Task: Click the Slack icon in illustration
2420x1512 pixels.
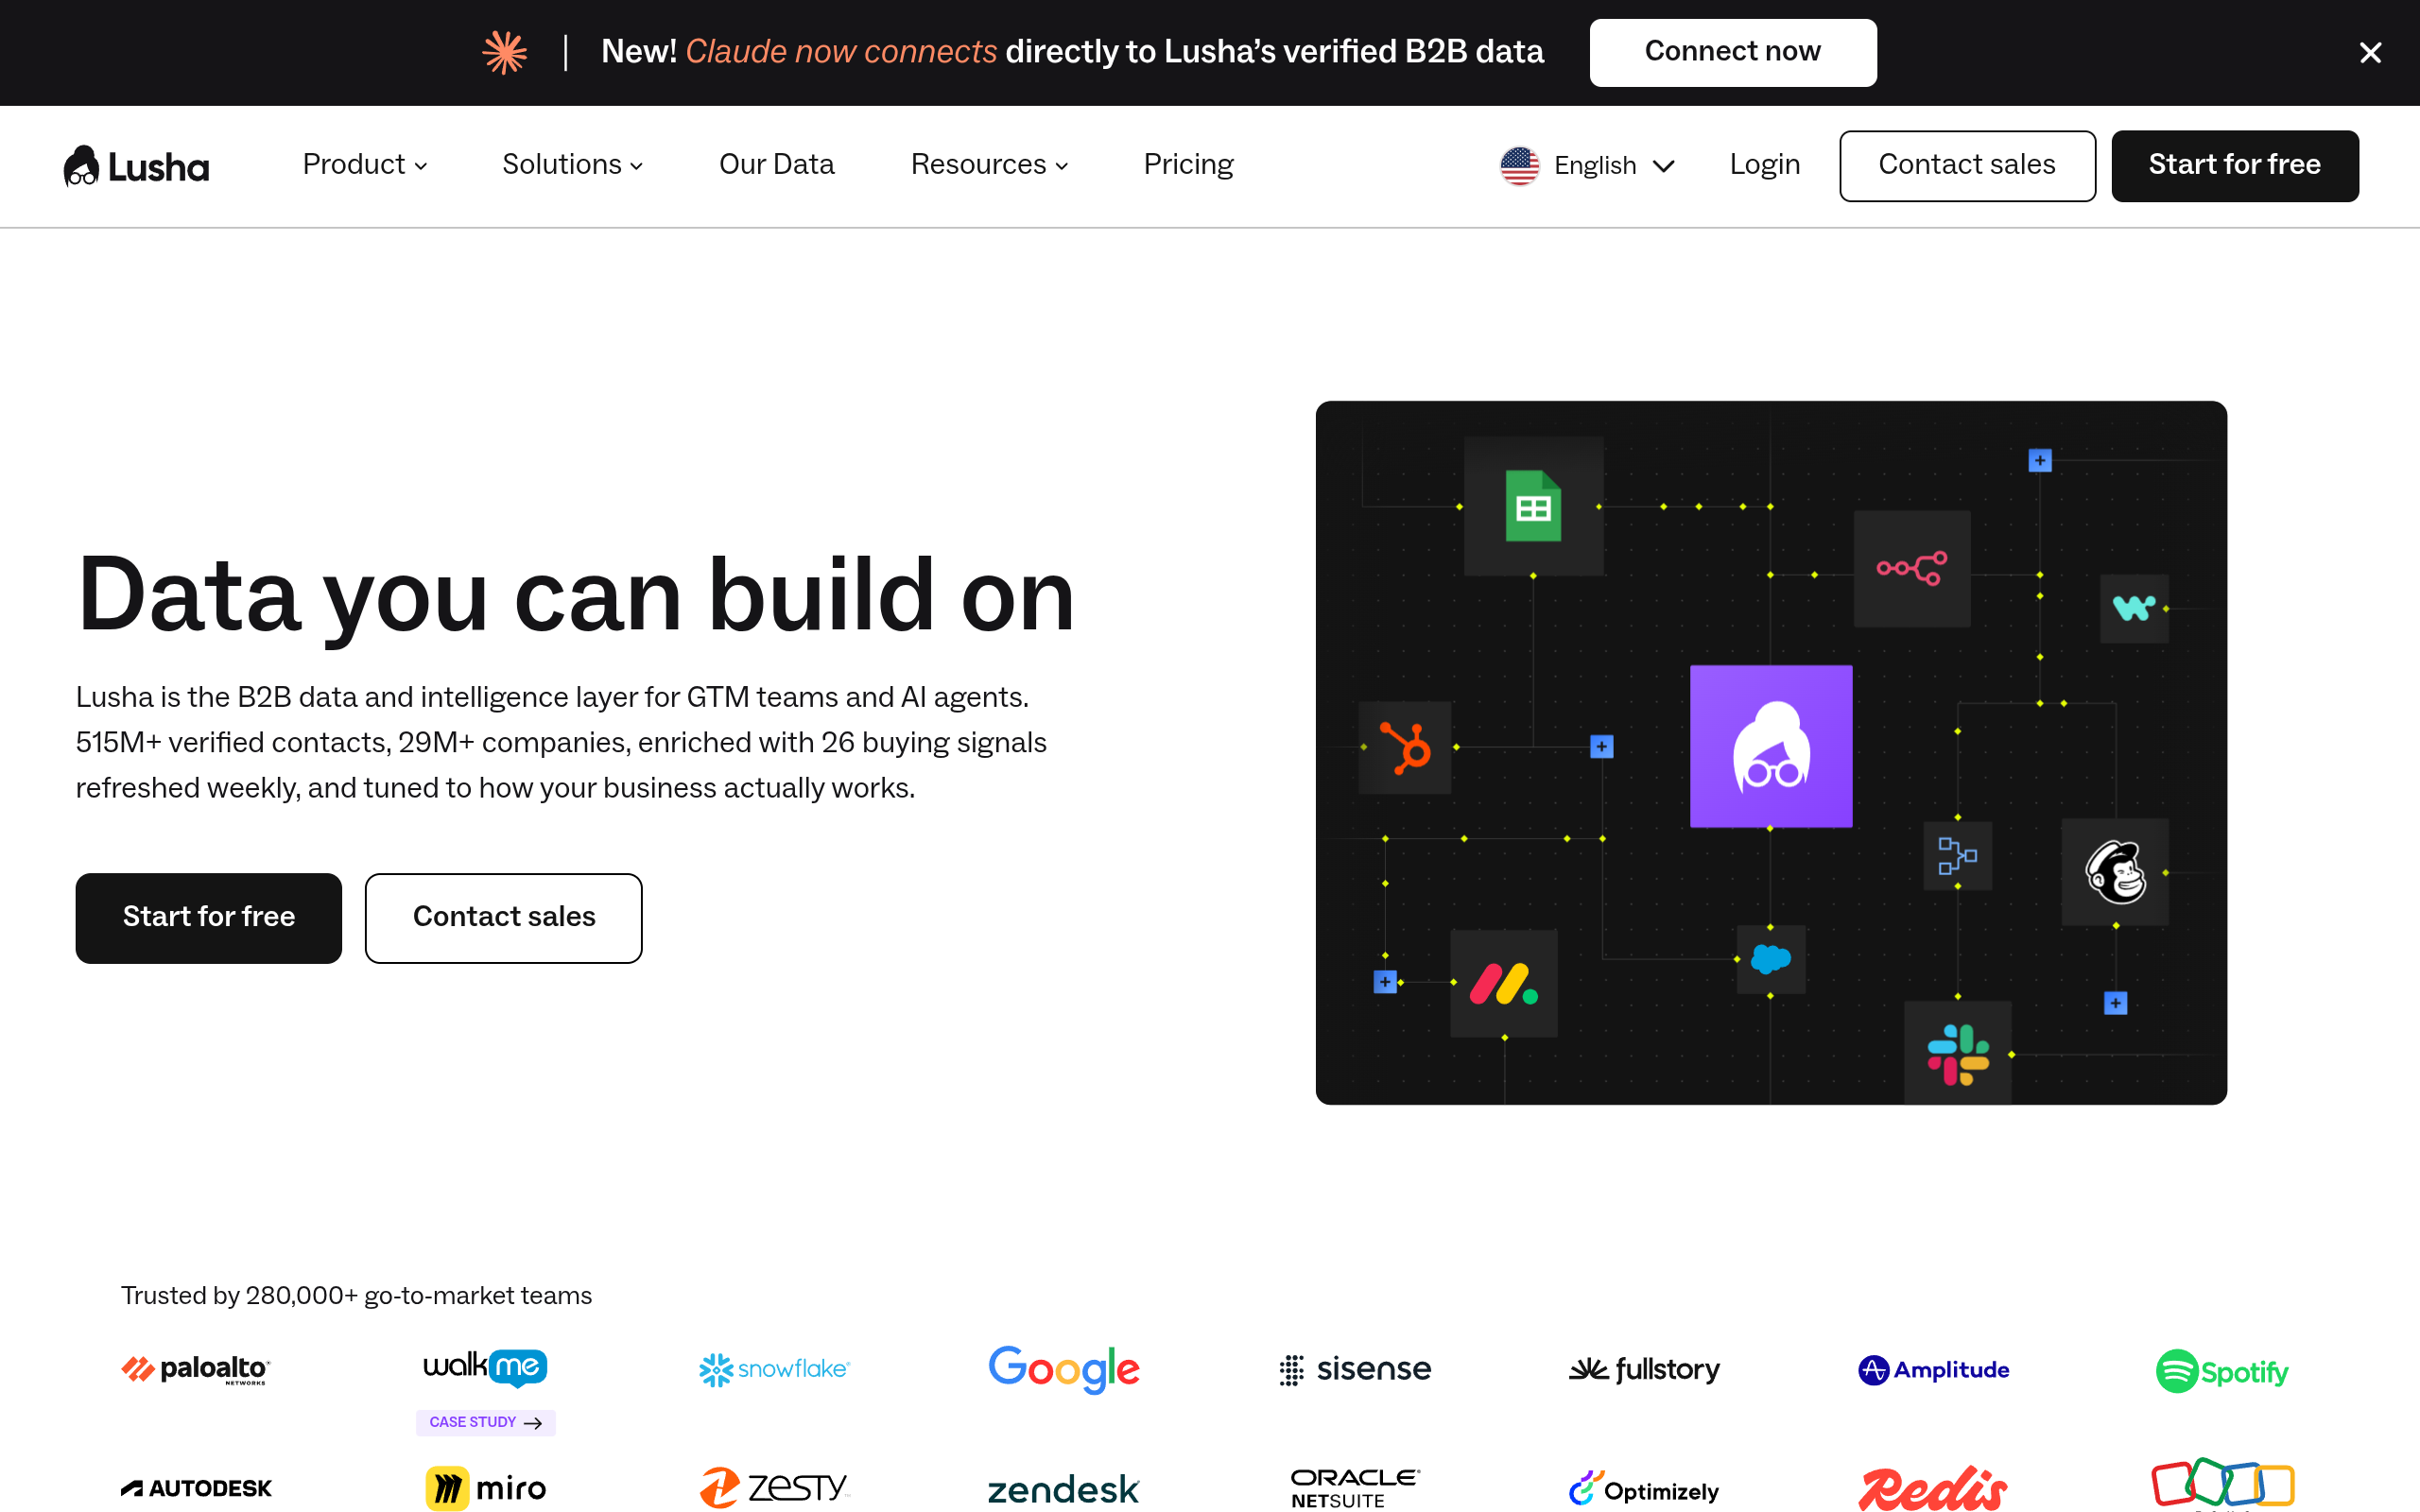Action: click(x=1957, y=1054)
